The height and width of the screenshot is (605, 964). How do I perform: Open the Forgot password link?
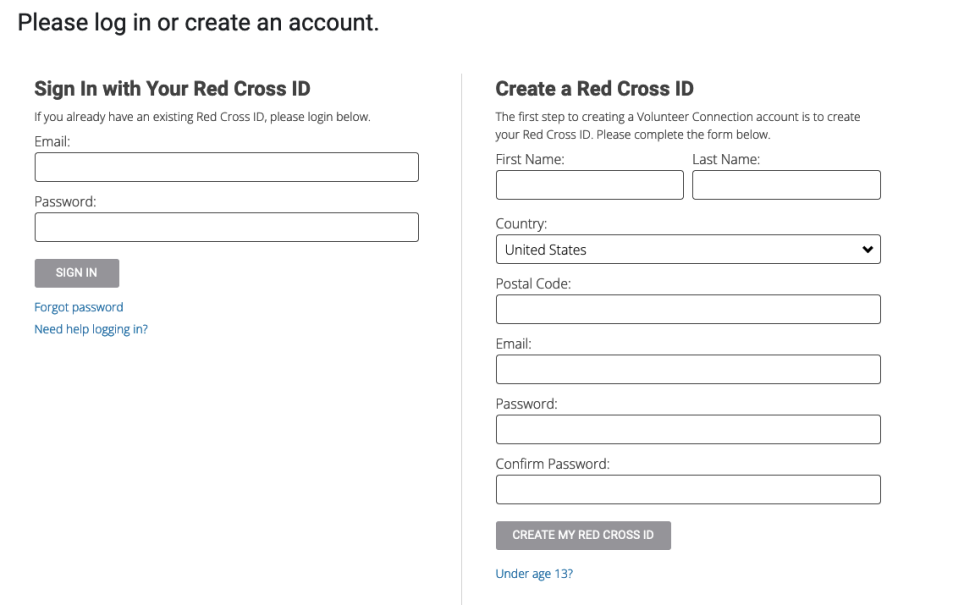(79, 307)
